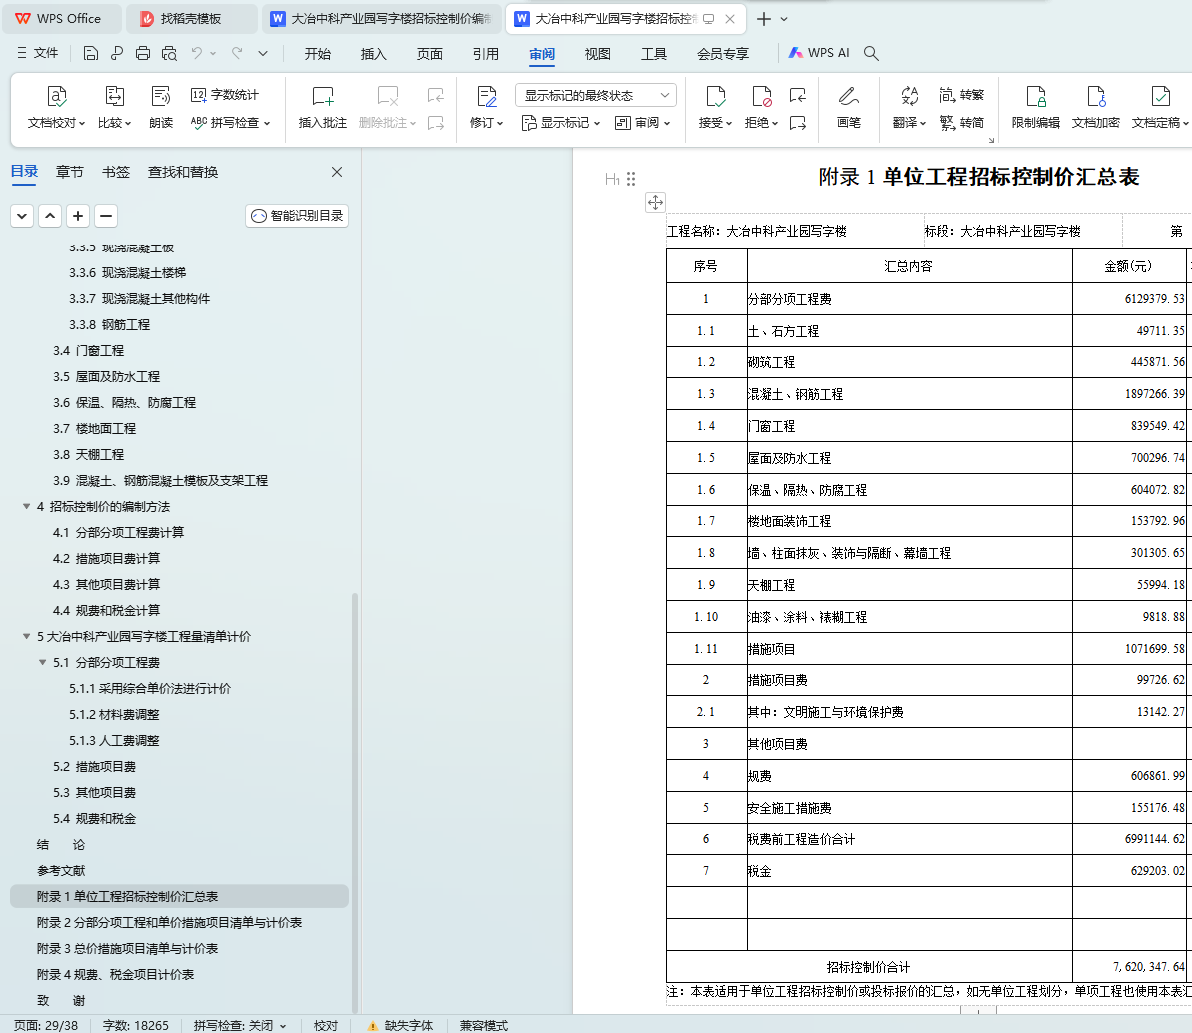Collapse section 5 大冶中科产业园写字楼工程量清单计价
The image size is (1192, 1033).
(27, 636)
